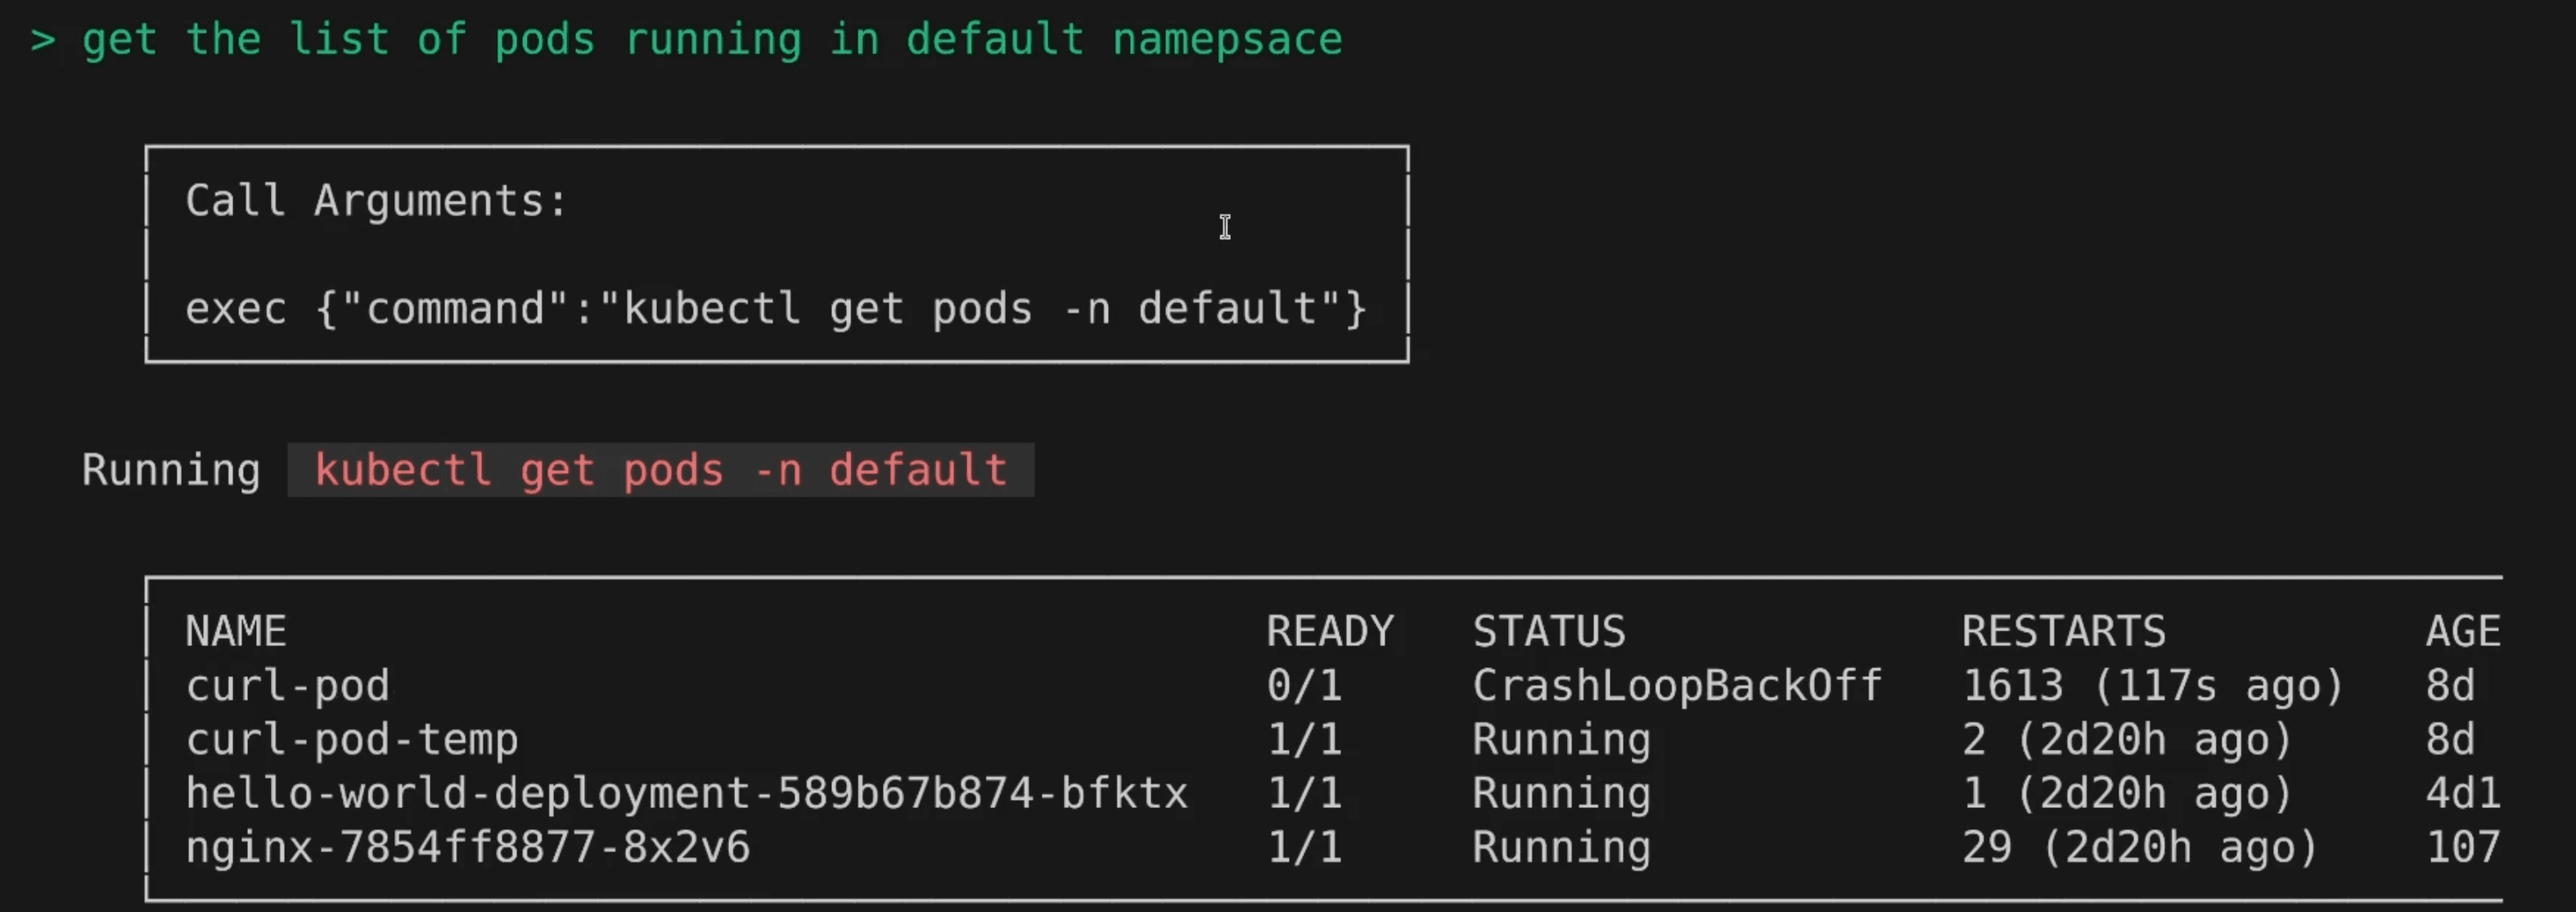This screenshot has width=2576, height=912.
Task: Click the '1 (2d20h ago)' restarts value
Action: [x=2127, y=794]
